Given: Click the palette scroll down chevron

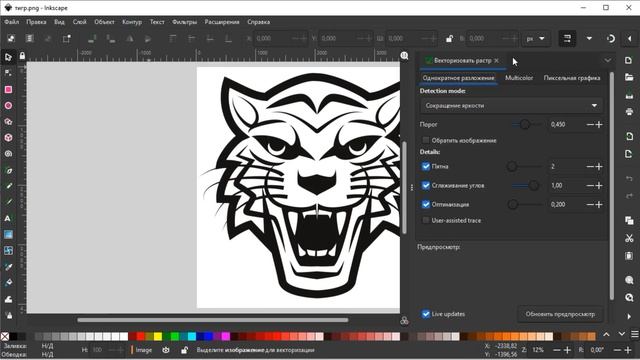Looking at the screenshot, I should click(x=621, y=334).
